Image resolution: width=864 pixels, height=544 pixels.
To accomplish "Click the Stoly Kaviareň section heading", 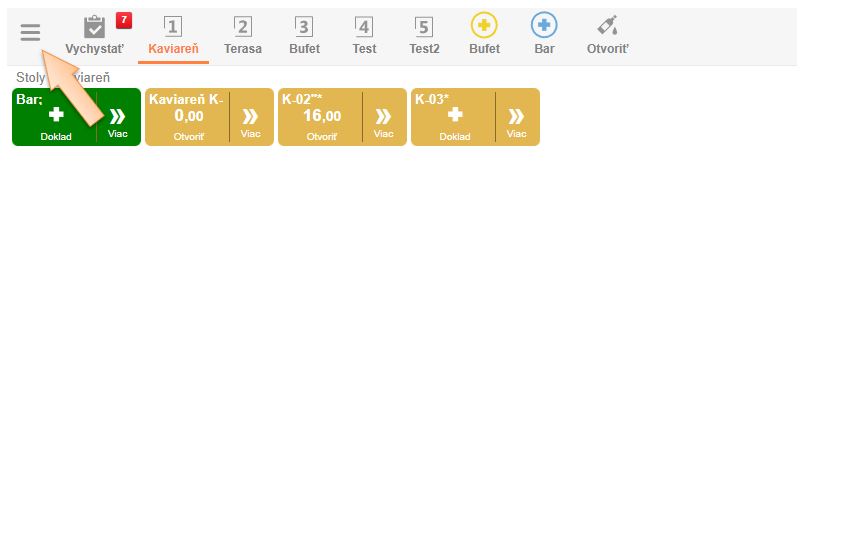I will pyautogui.click(x=63, y=77).
